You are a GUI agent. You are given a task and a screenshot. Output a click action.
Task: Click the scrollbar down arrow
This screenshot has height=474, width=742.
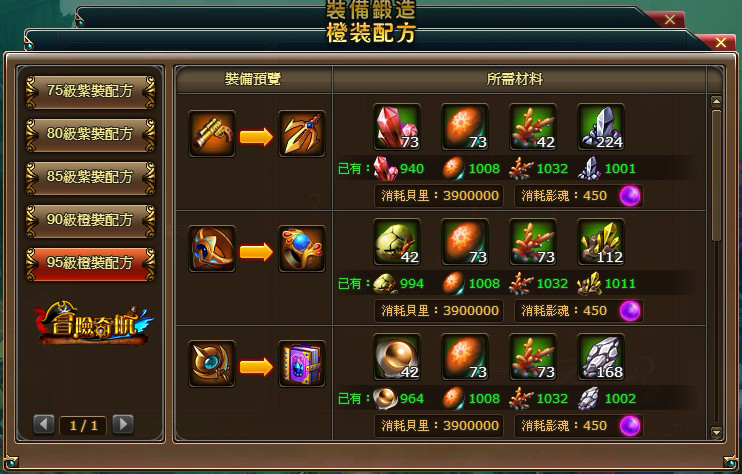point(716,432)
